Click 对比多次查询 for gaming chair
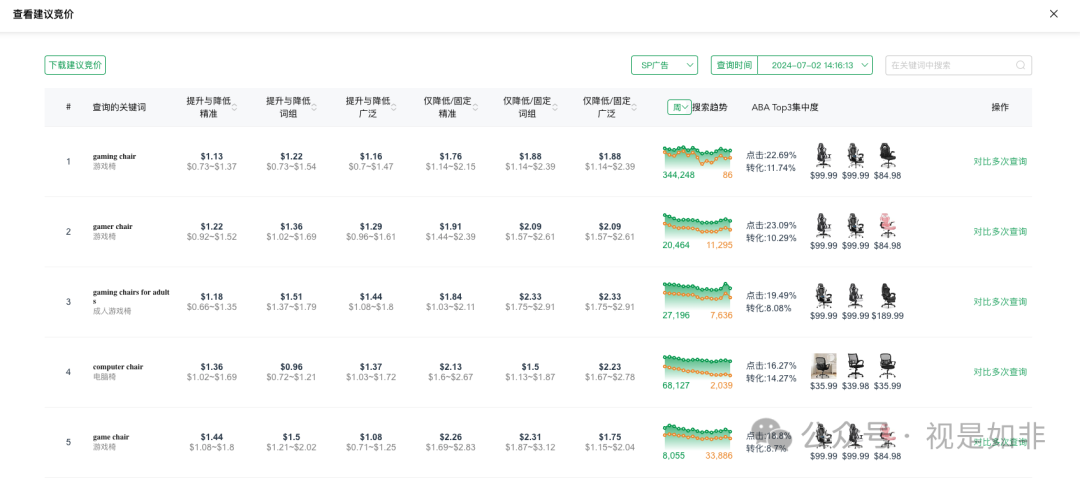 [x=999, y=161]
